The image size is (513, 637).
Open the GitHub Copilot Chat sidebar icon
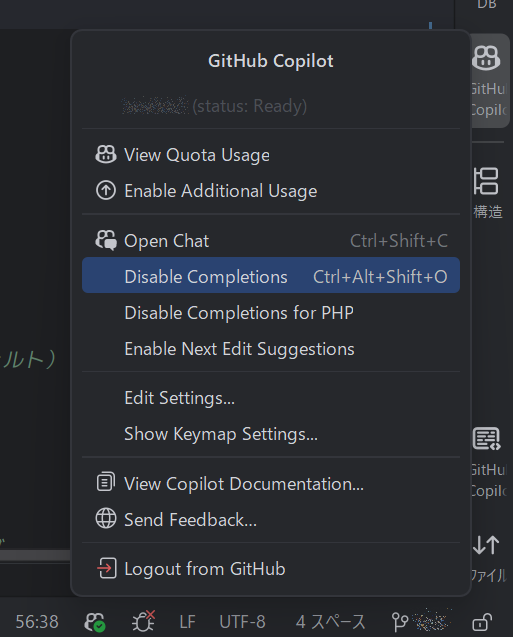(x=487, y=461)
